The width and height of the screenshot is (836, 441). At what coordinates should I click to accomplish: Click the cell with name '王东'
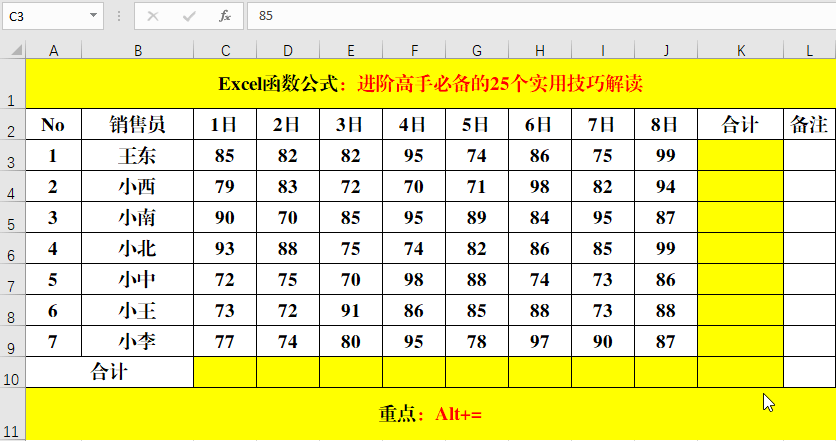click(138, 155)
